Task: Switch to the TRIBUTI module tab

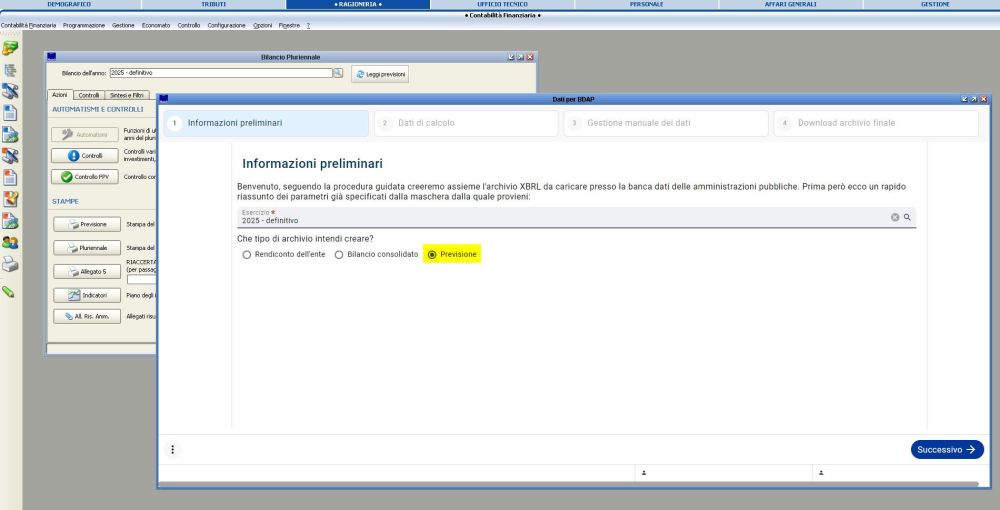Action: click(214, 4)
